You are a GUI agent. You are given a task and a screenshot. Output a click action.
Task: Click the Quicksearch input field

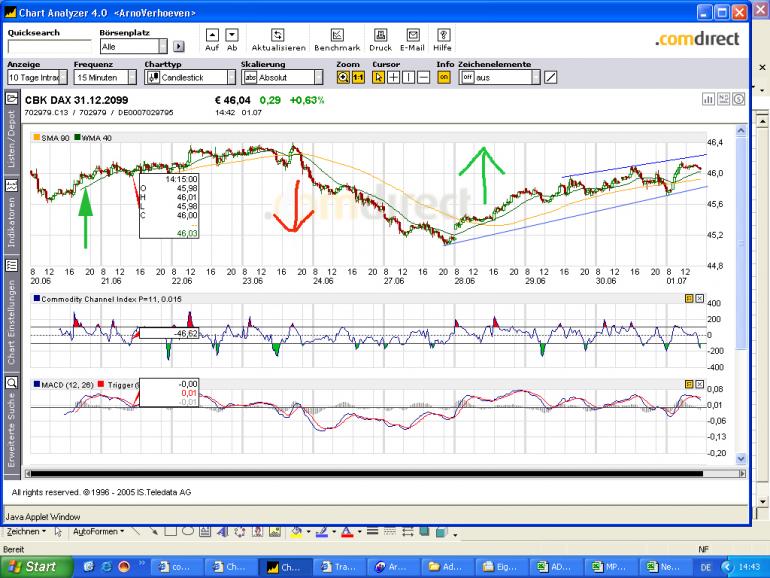[48, 47]
